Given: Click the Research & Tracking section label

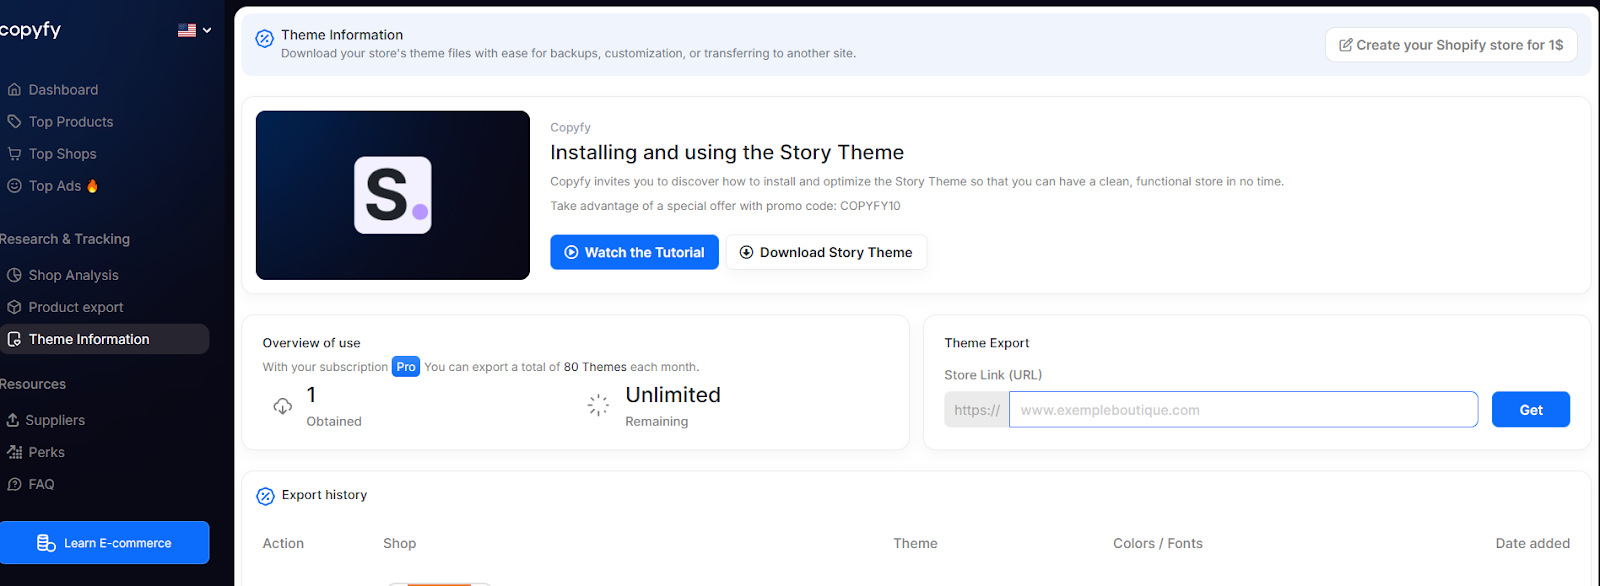Looking at the screenshot, I should pos(65,239).
